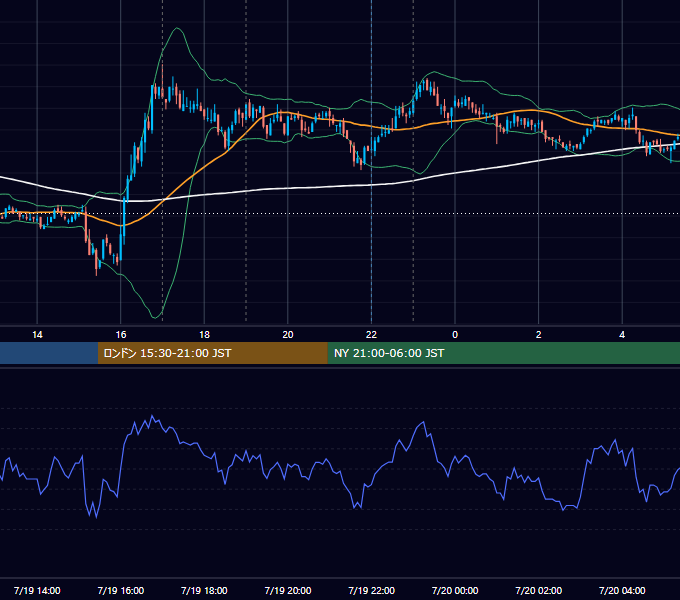680x600 pixels.
Task: Click the hour label 2 under chart
Action: coord(539,335)
